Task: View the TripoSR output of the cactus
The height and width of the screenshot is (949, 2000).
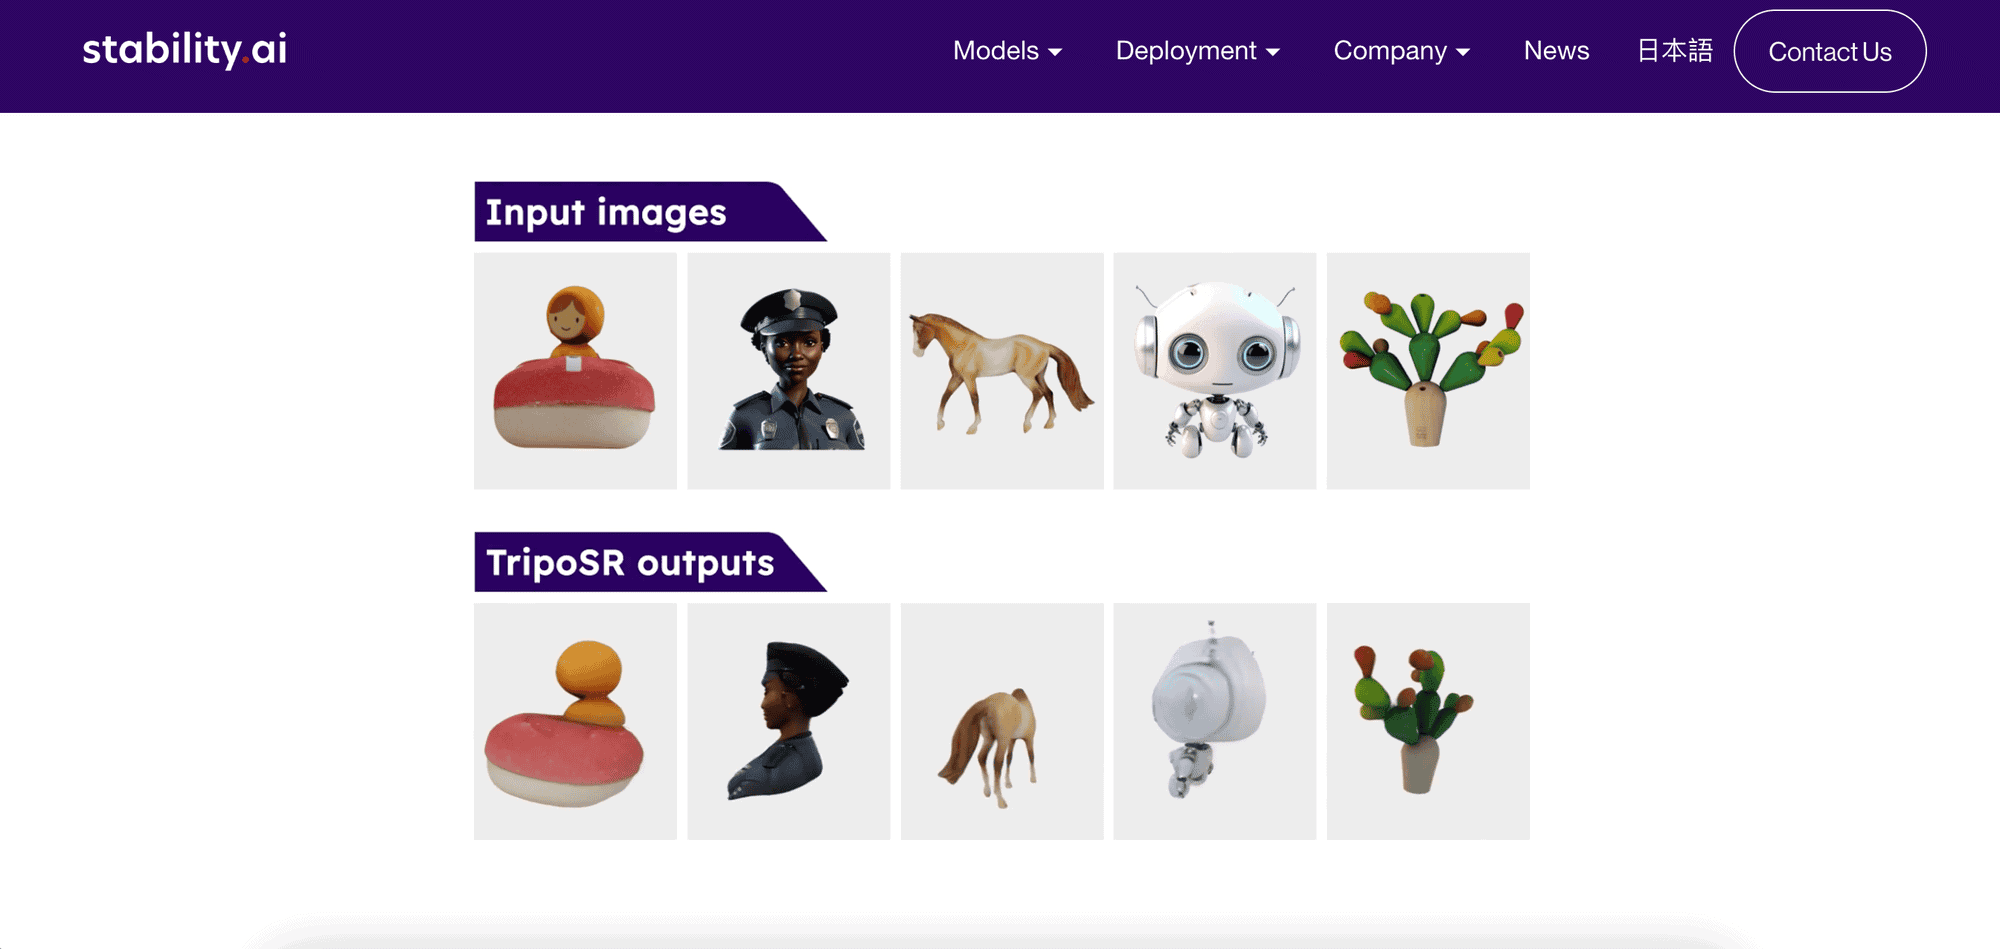Action: point(1428,721)
